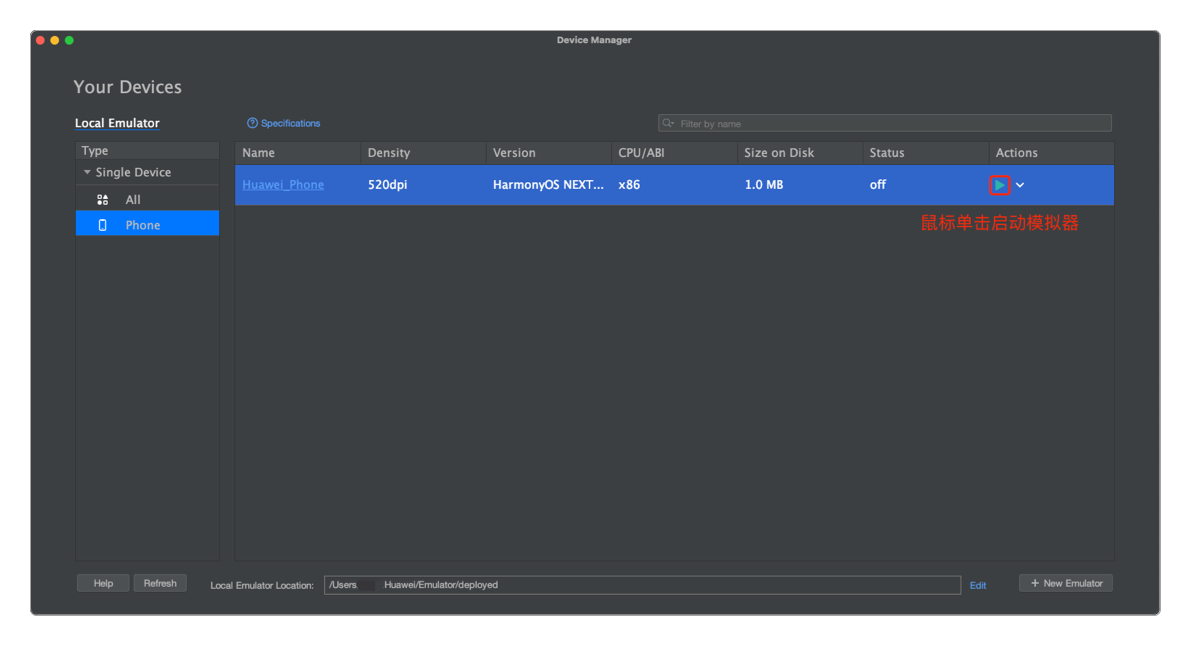Focus the Filter by name search field
Viewport: 1191px width, 646px height.
coord(885,123)
